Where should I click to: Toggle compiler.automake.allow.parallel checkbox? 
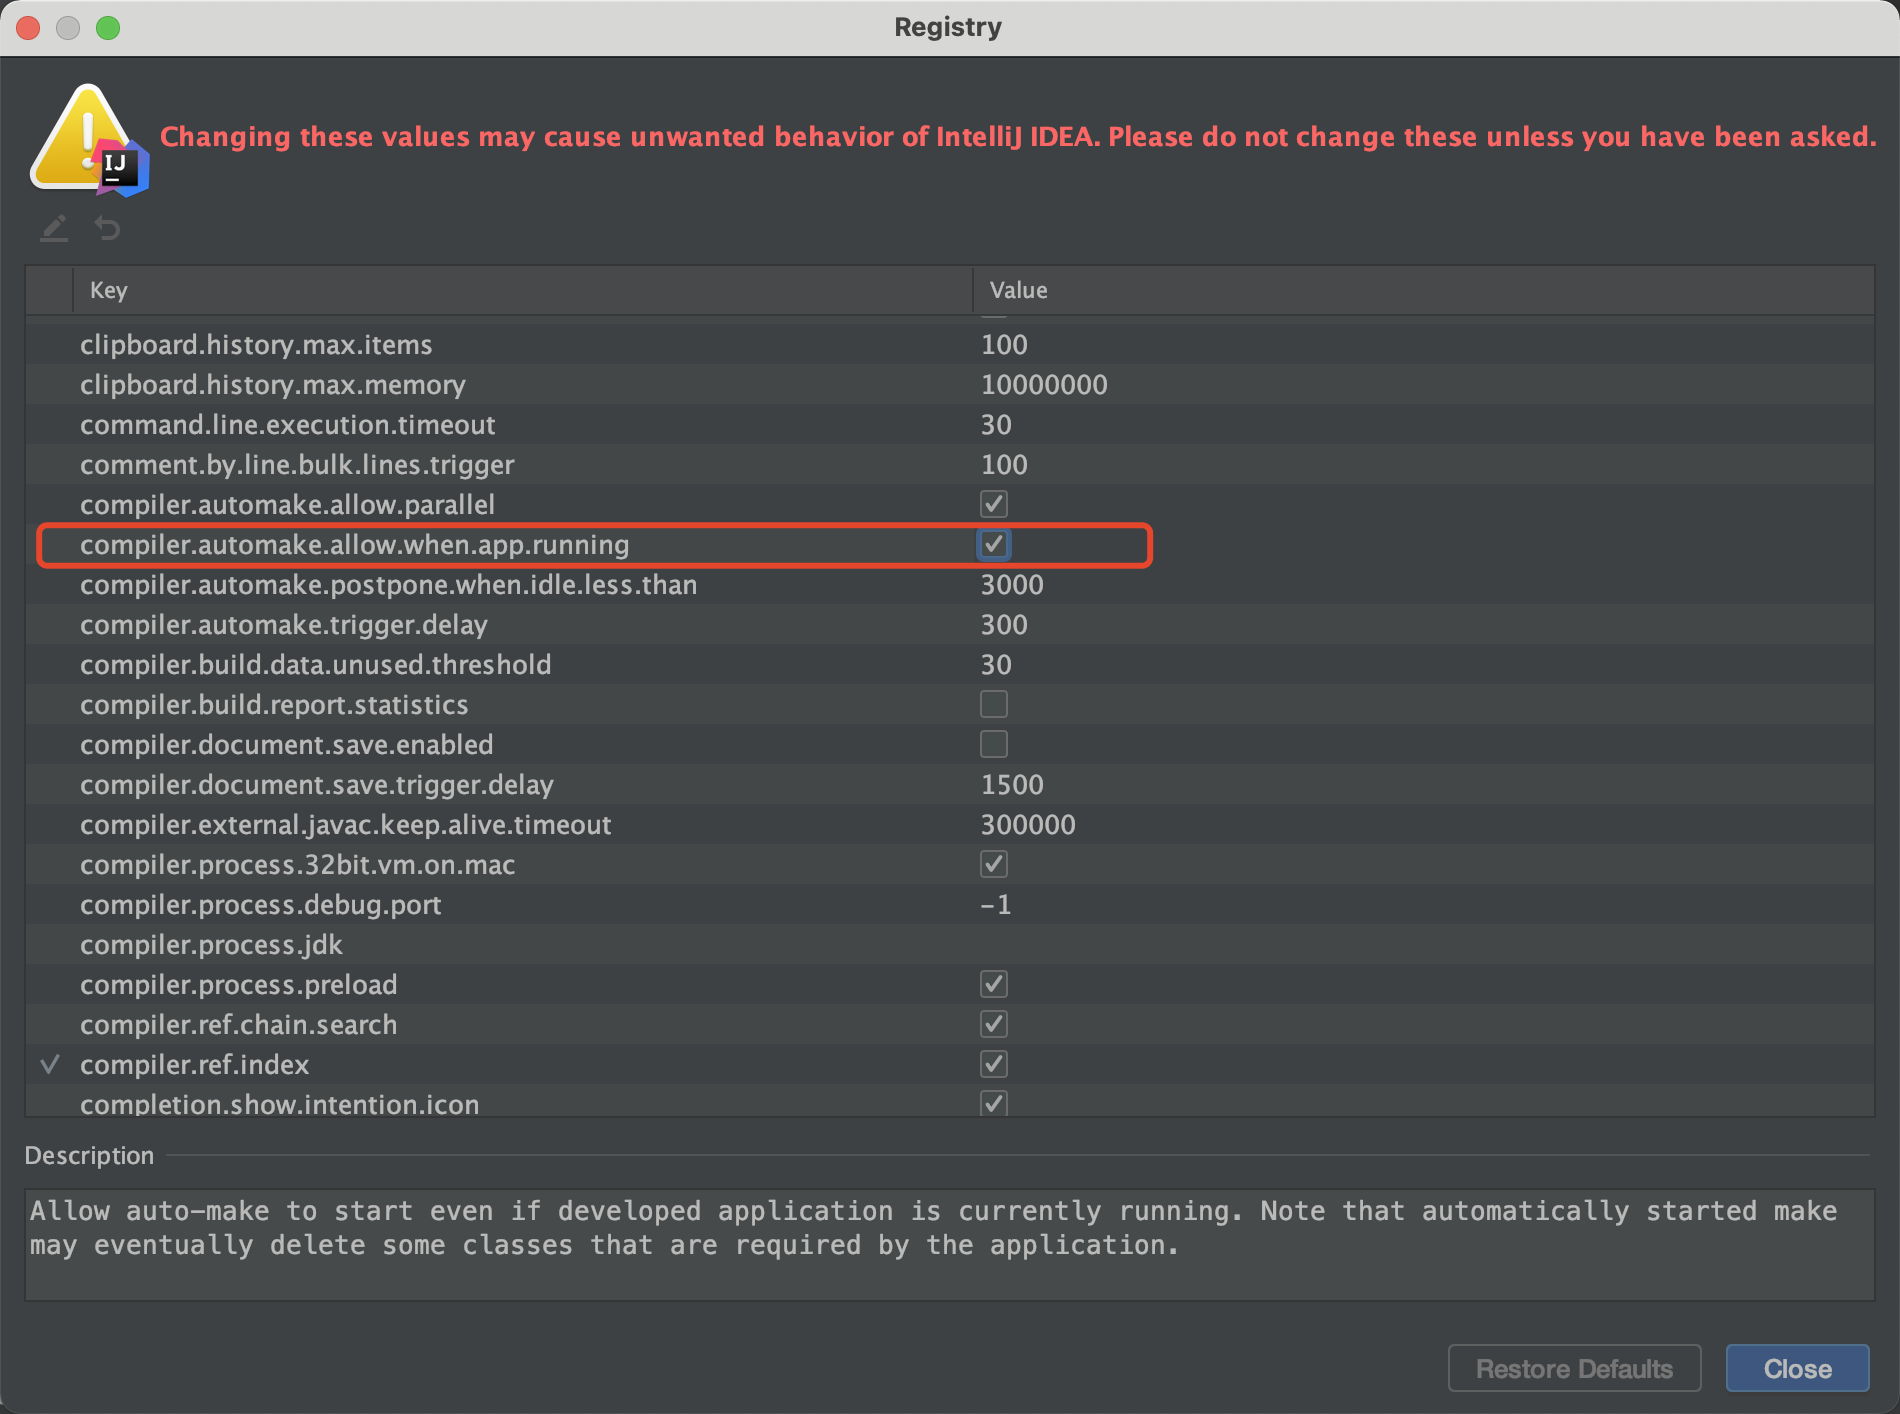993,504
